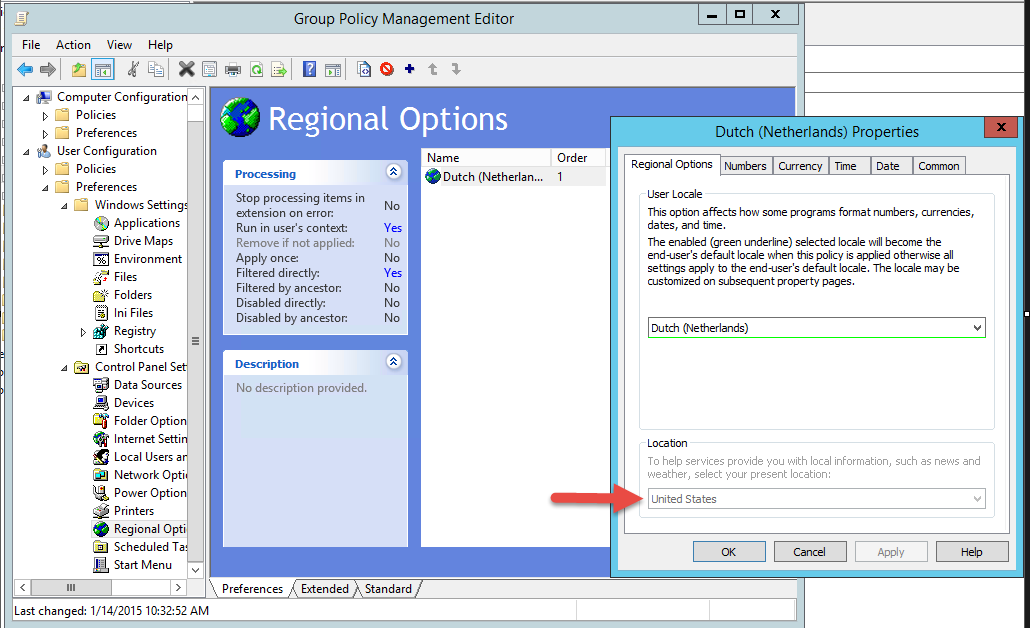Cancel the Dutch (Netherlands) Properties dialog

tap(809, 551)
